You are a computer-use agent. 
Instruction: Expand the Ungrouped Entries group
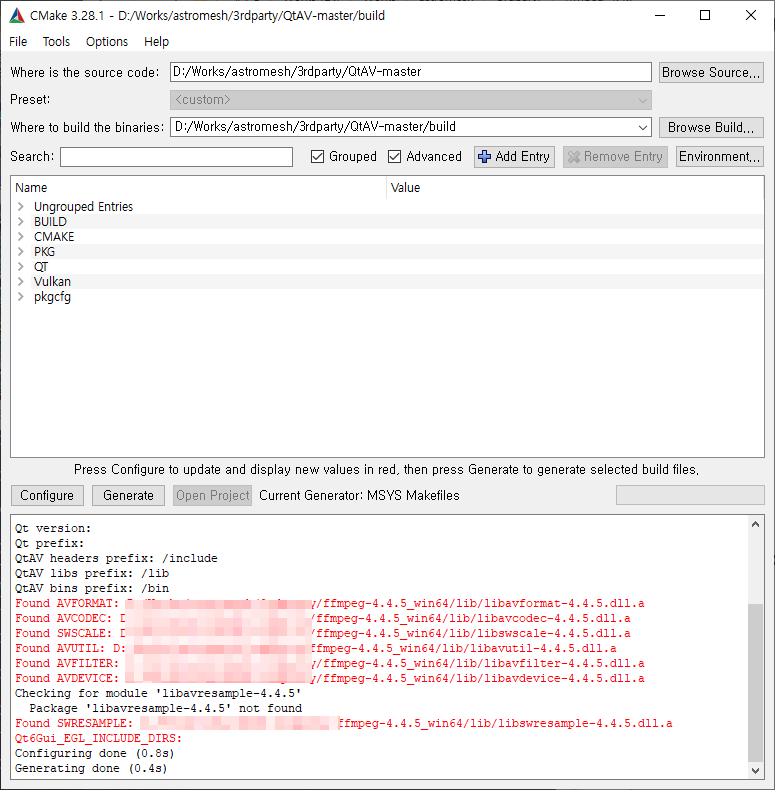21,207
